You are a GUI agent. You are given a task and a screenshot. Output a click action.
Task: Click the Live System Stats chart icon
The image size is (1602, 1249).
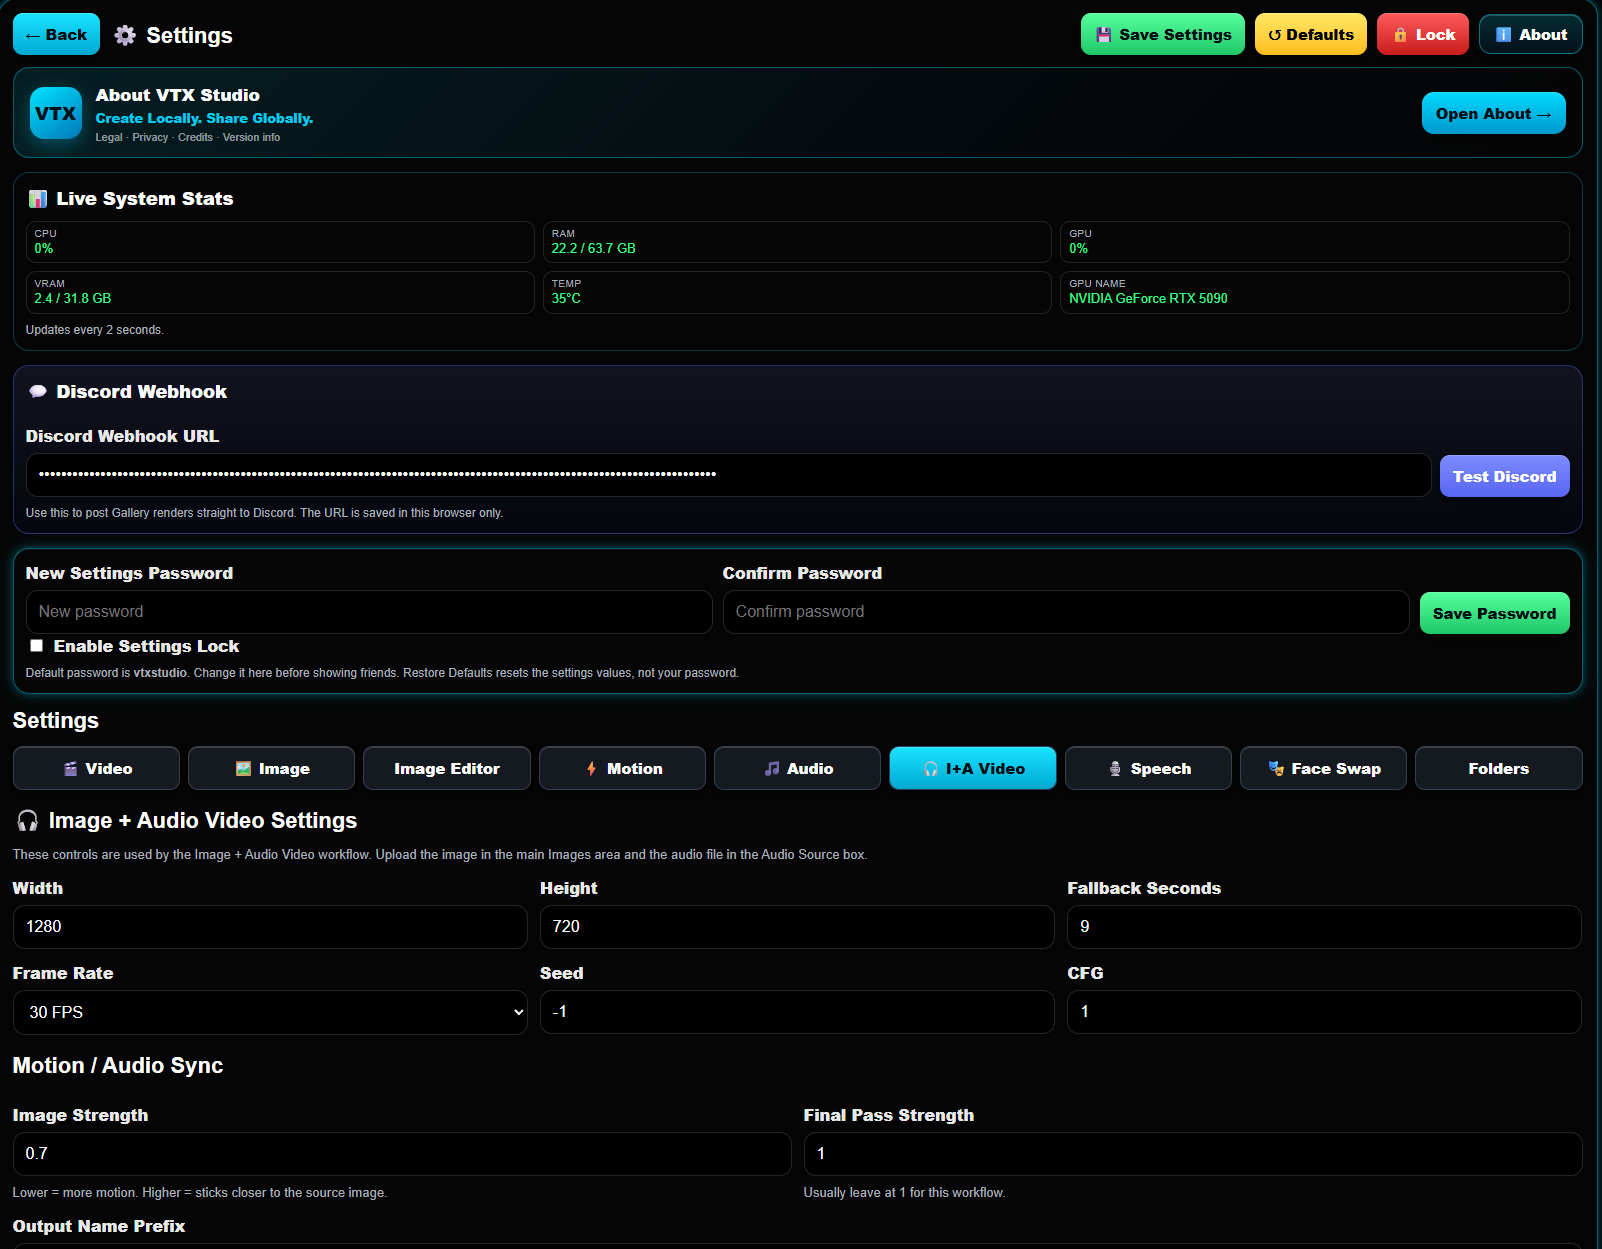38,199
